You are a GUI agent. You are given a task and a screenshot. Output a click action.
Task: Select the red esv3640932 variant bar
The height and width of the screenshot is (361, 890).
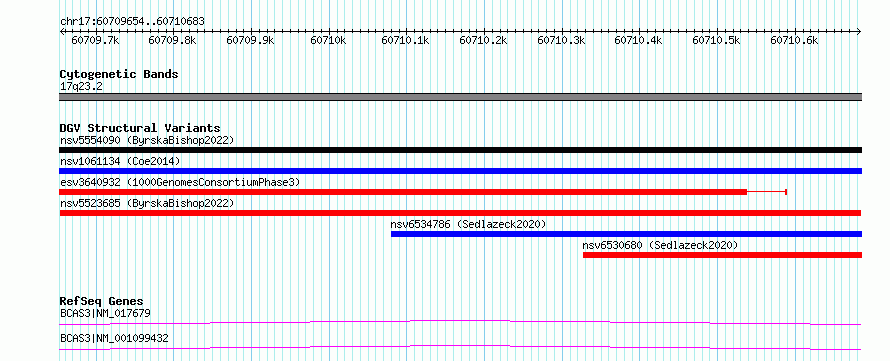(403, 192)
